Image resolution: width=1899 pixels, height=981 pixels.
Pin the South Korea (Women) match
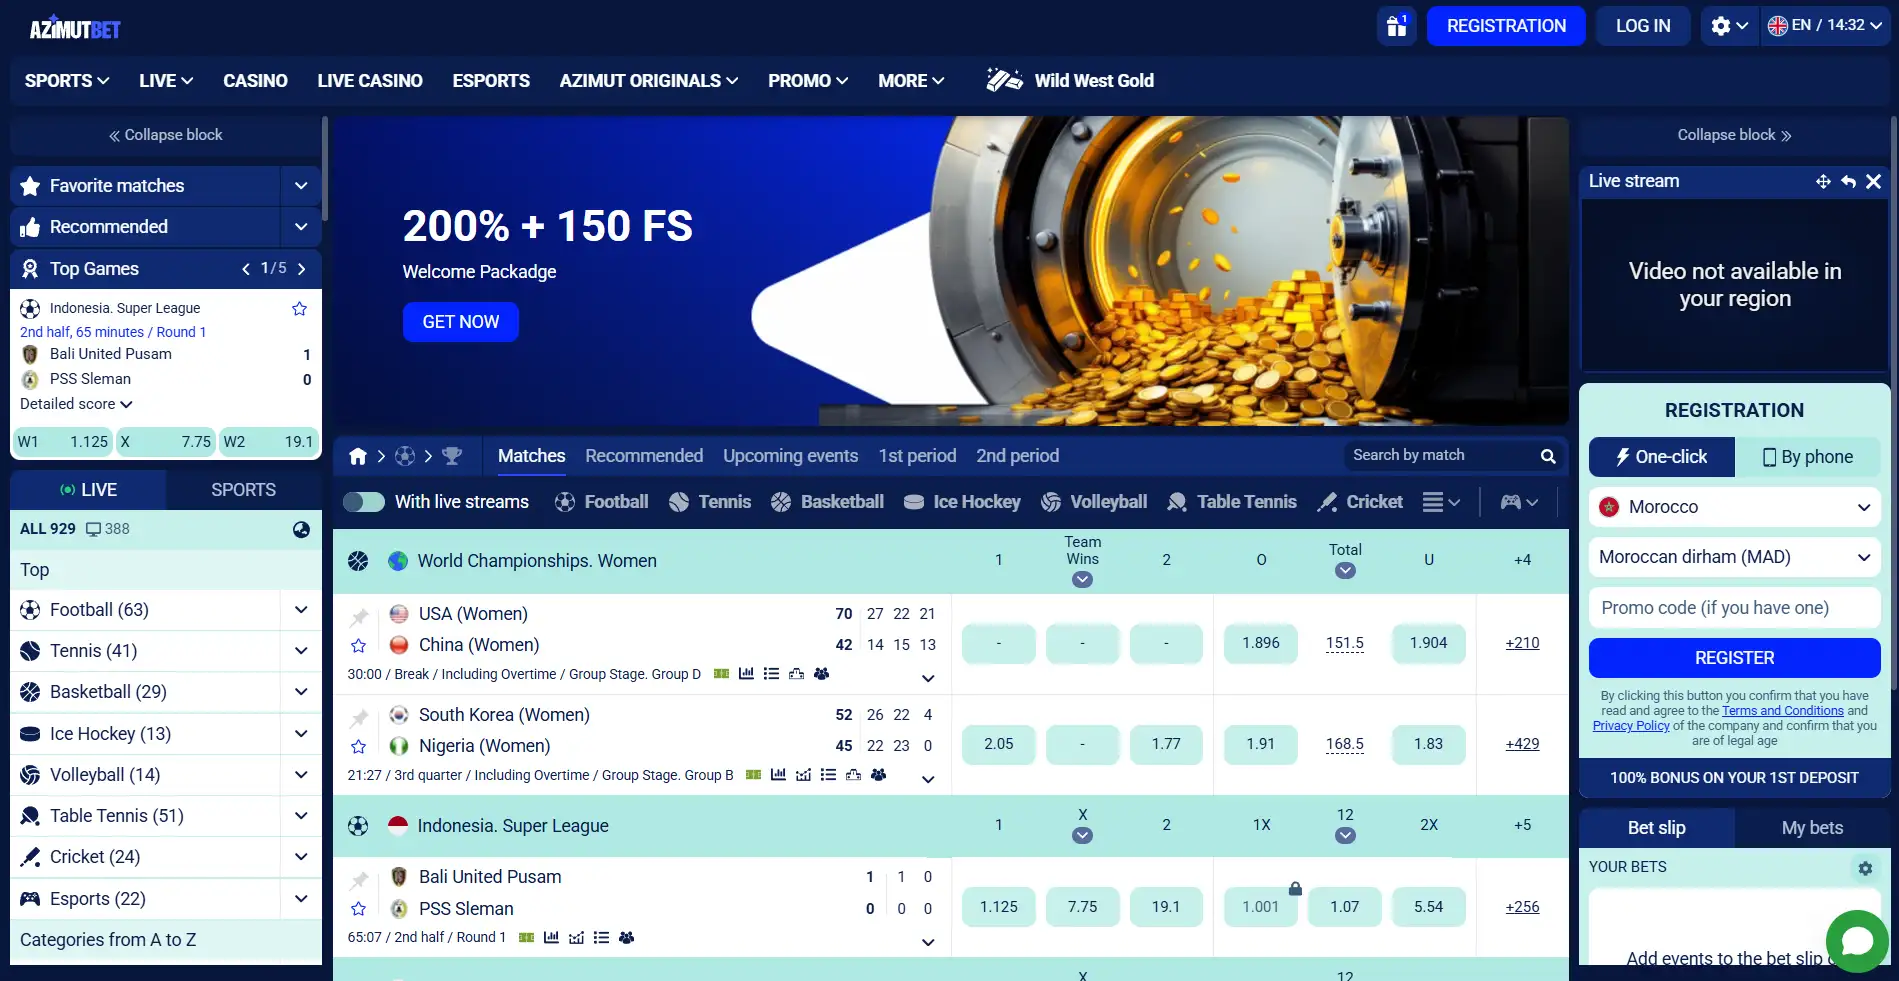(360, 717)
